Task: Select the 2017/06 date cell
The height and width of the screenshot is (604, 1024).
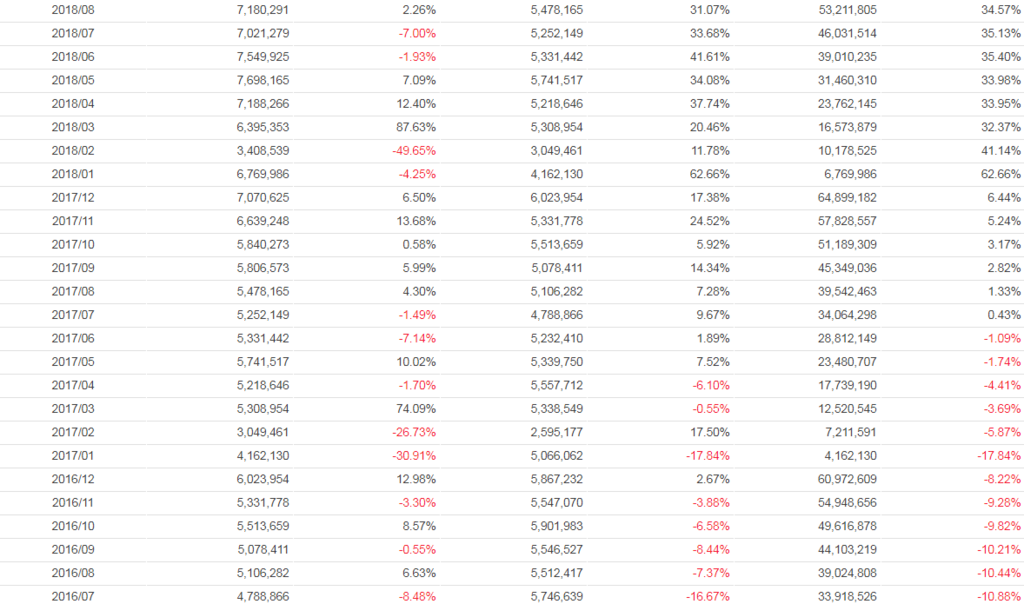Action: 72,339
